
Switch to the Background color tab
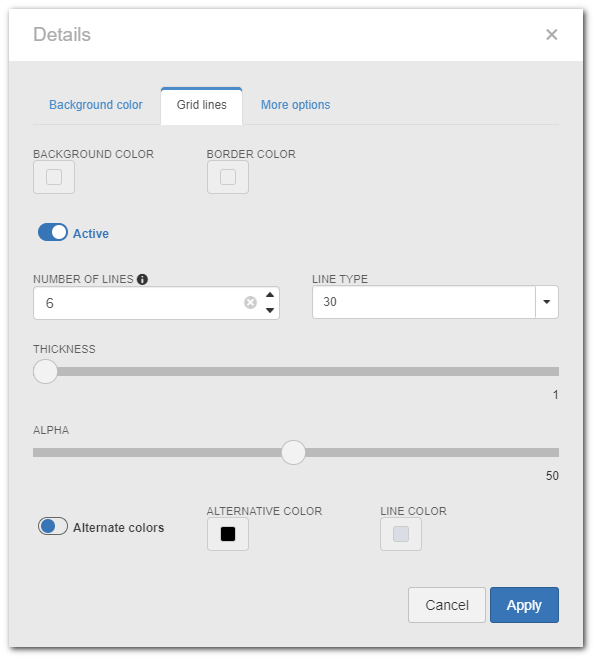(x=96, y=105)
